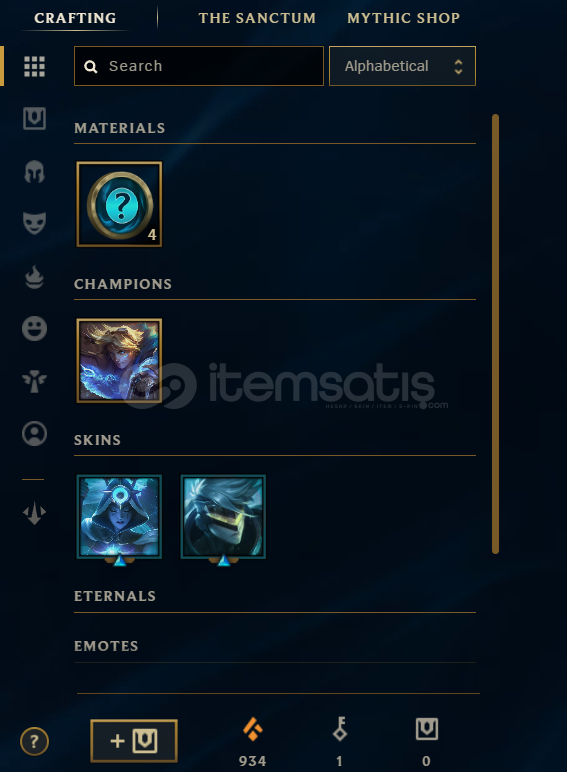Click the downward arrows sidebar icon
This screenshot has width=567, height=772.
(x=34, y=514)
